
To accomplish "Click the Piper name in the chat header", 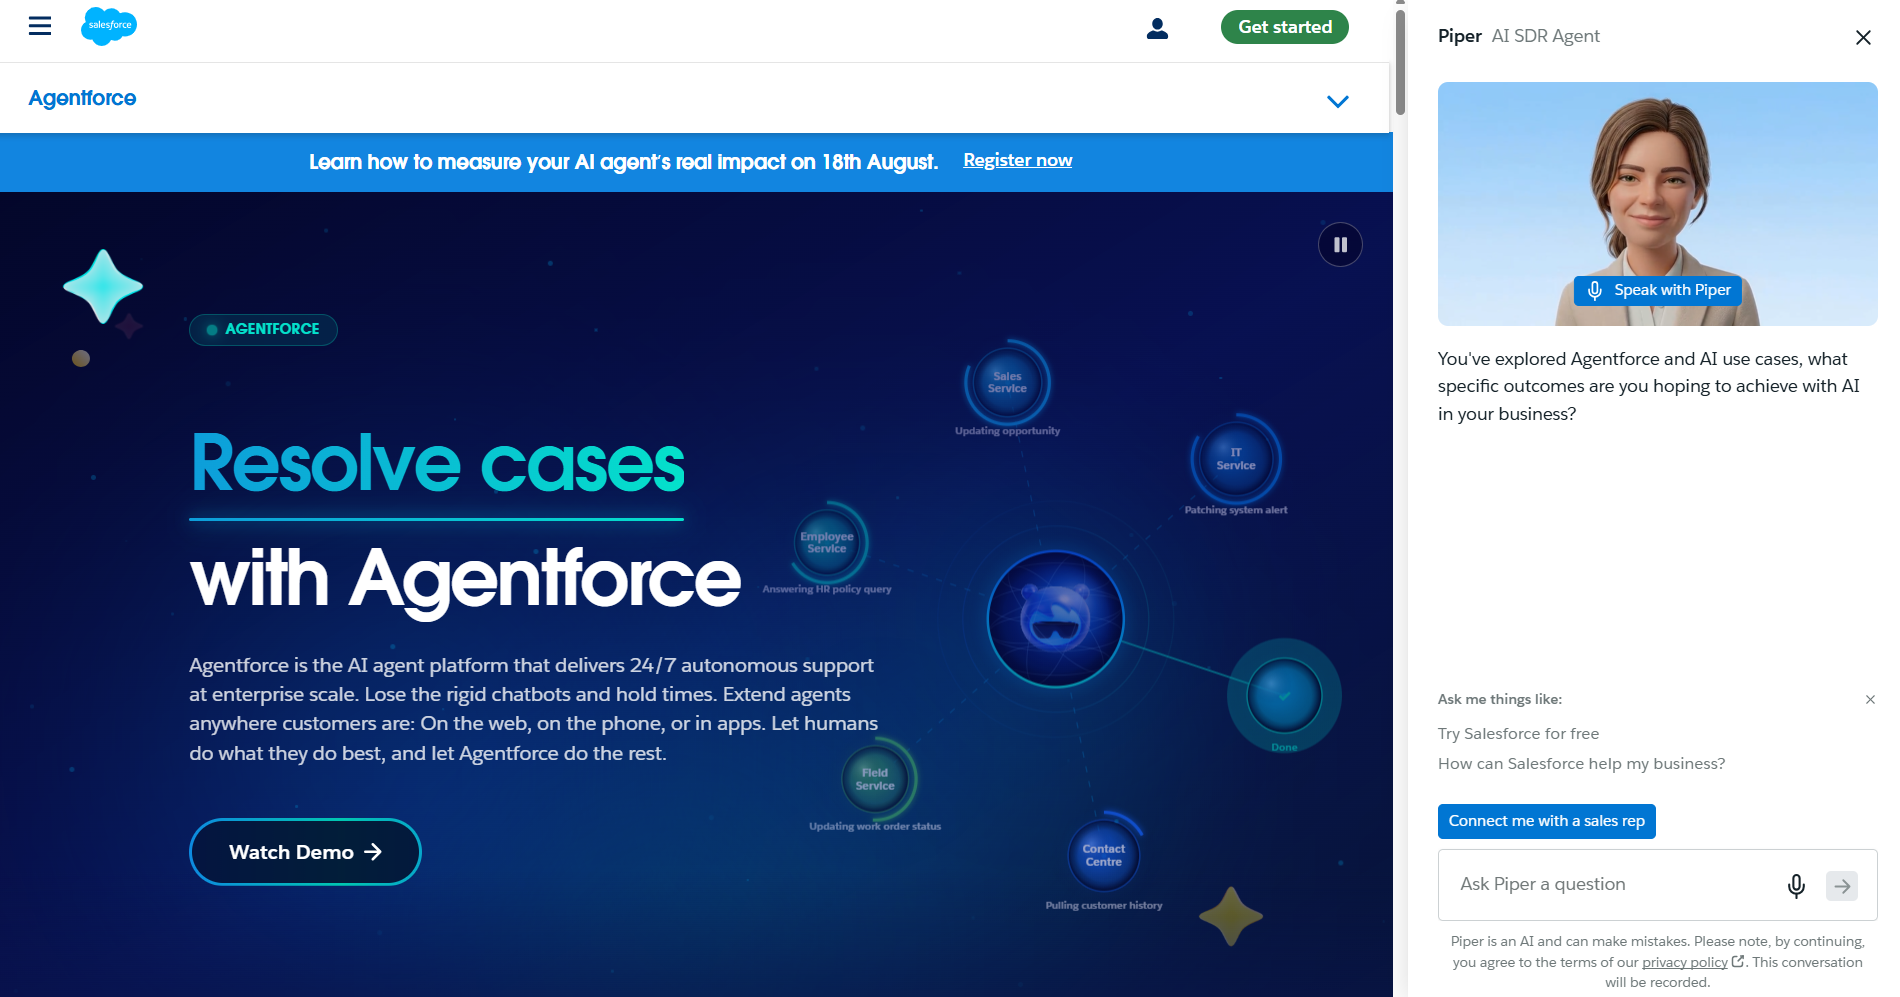I will tap(1459, 36).
